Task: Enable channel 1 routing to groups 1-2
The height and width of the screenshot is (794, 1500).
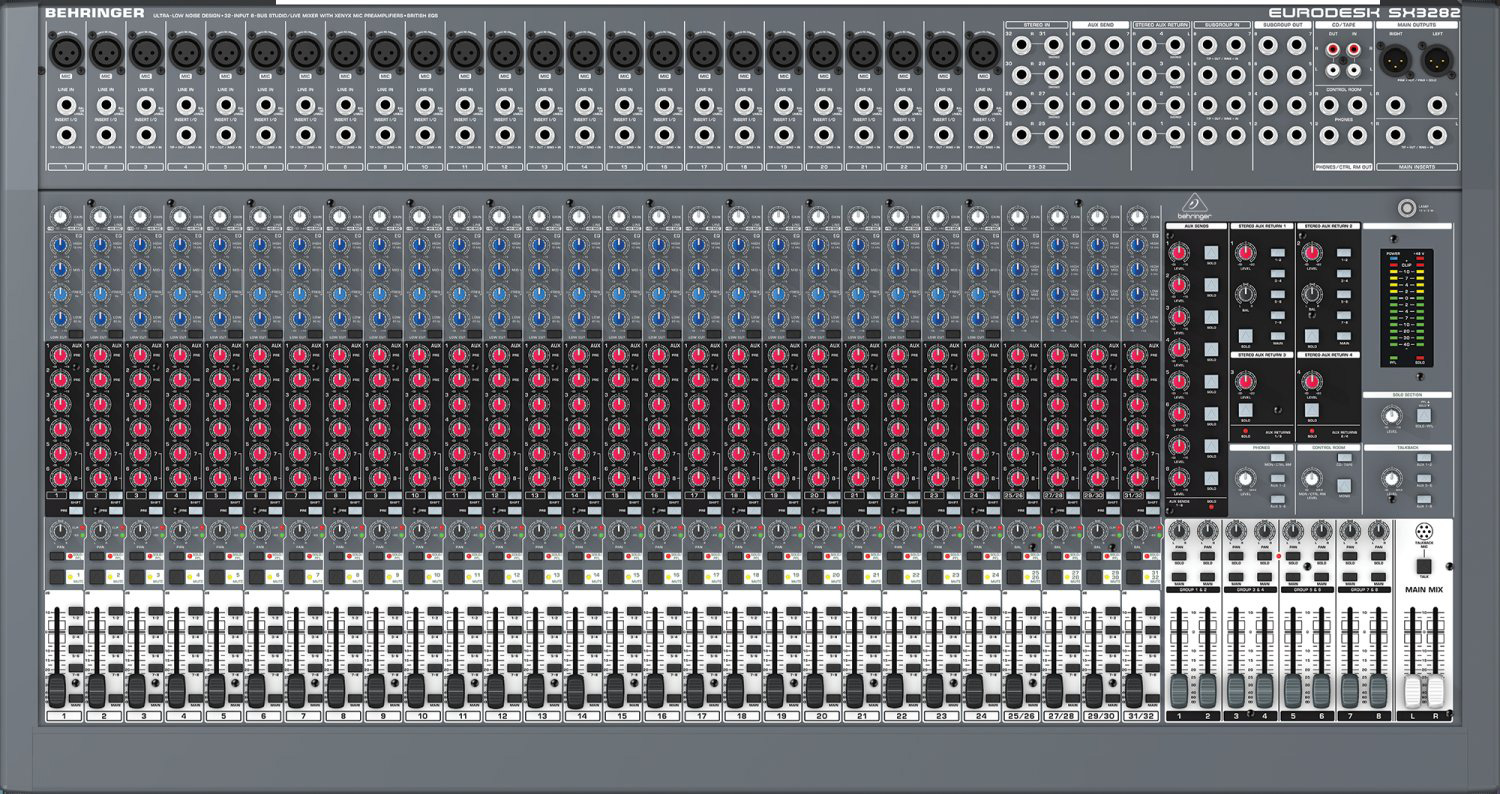Action: pyautogui.click(x=76, y=611)
